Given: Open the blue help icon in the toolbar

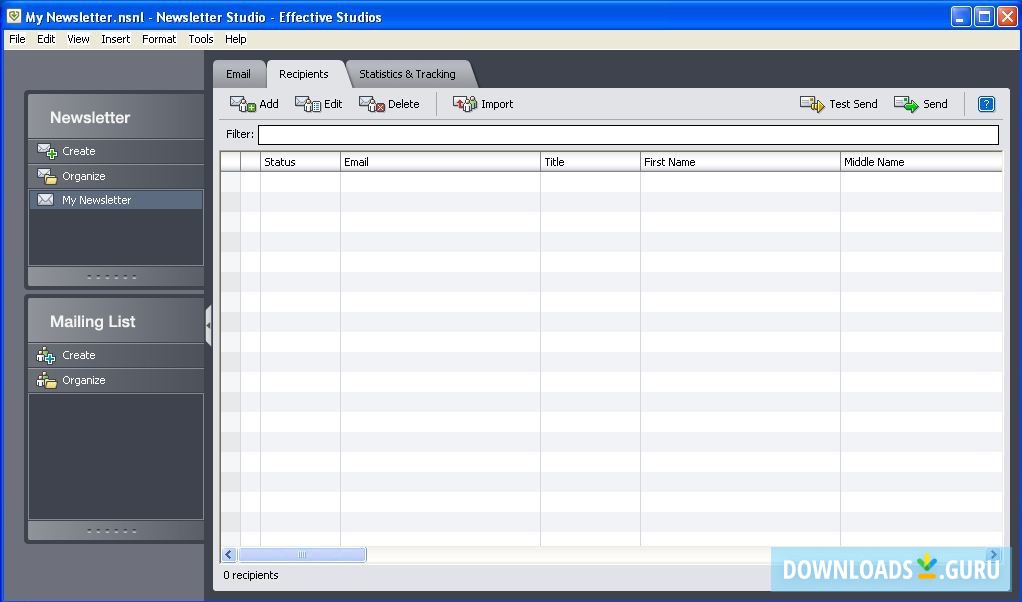Looking at the screenshot, I should point(986,104).
